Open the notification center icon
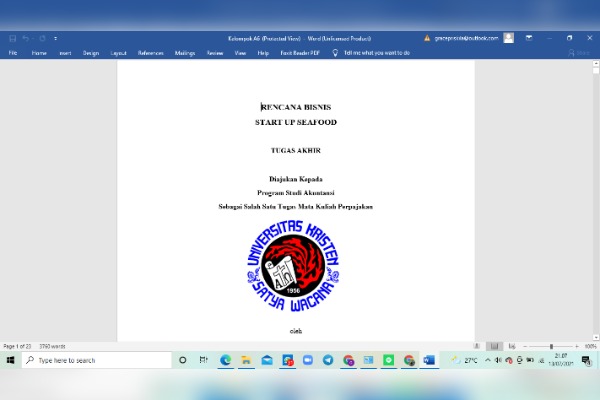Image resolution: width=600 pixels, height=400 pixels. [586, 360]
